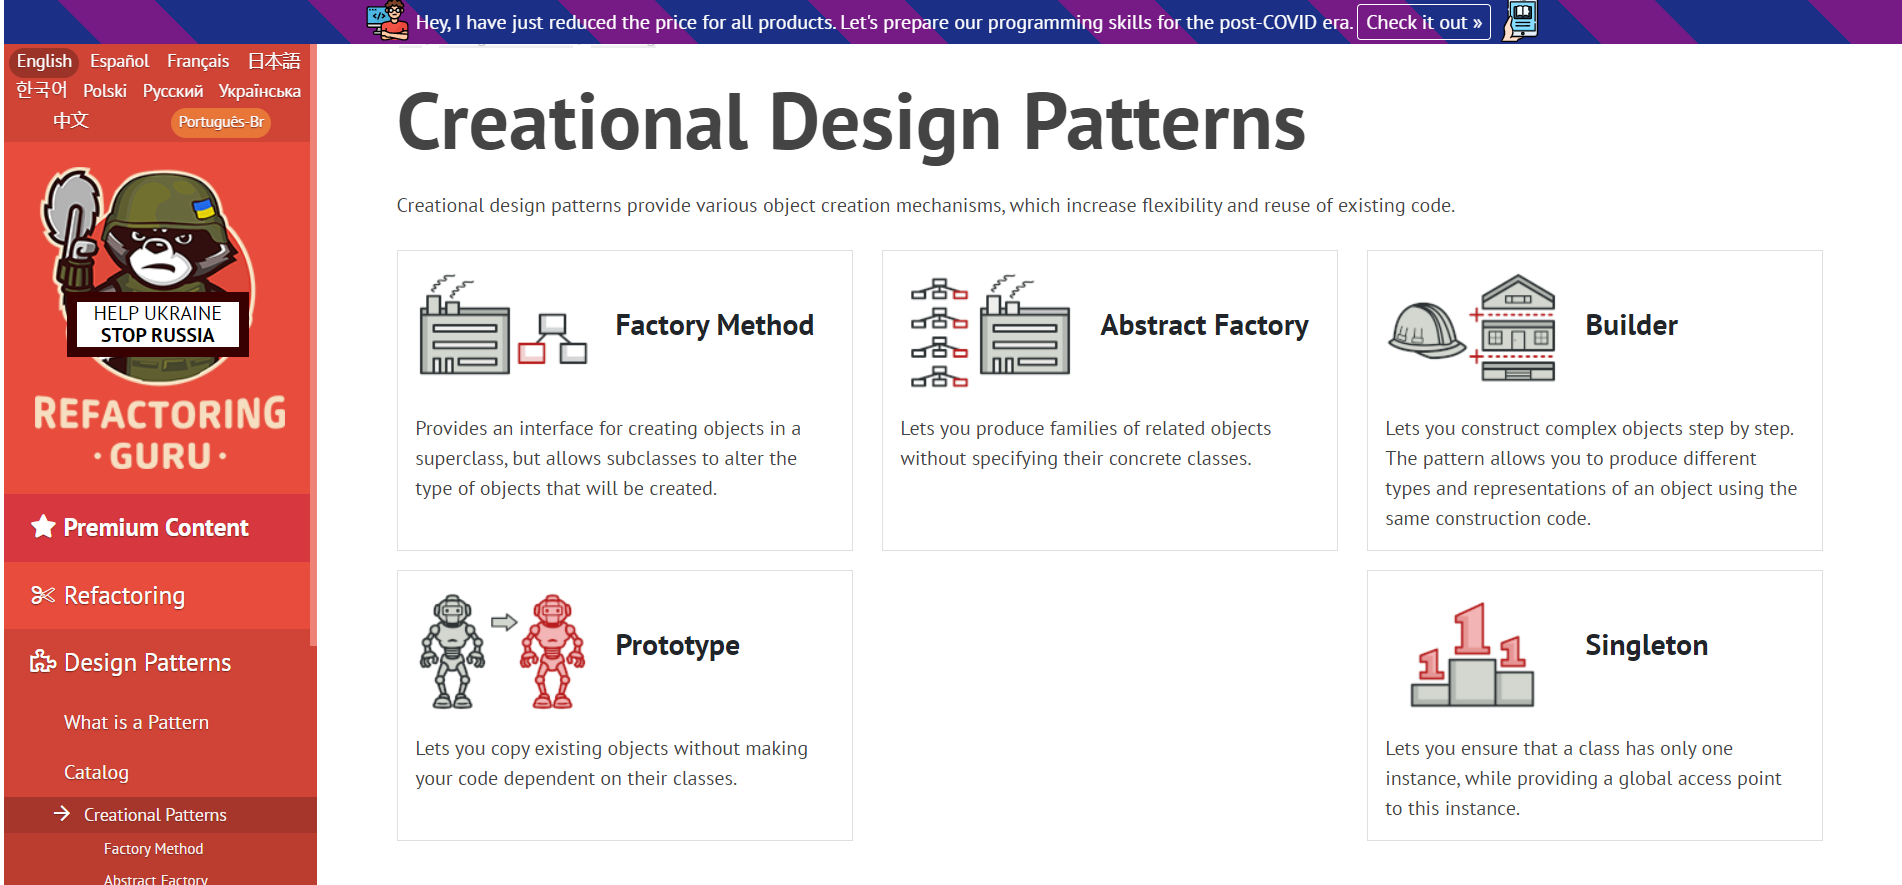Image resolution: width=1902 pixels, height=885 pixels.
Task: Open Factory Method sidebar sub-item
Action: tap(153, 849)
